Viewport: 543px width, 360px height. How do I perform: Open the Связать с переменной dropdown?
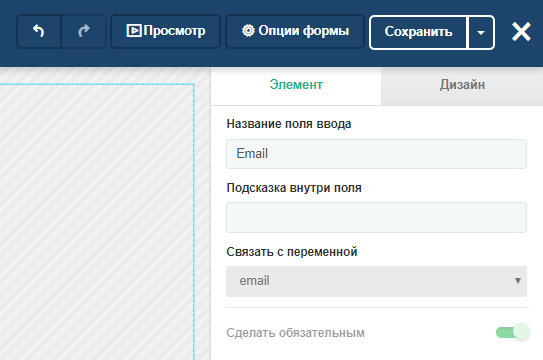pyautogui.click(x=376, y=281)
